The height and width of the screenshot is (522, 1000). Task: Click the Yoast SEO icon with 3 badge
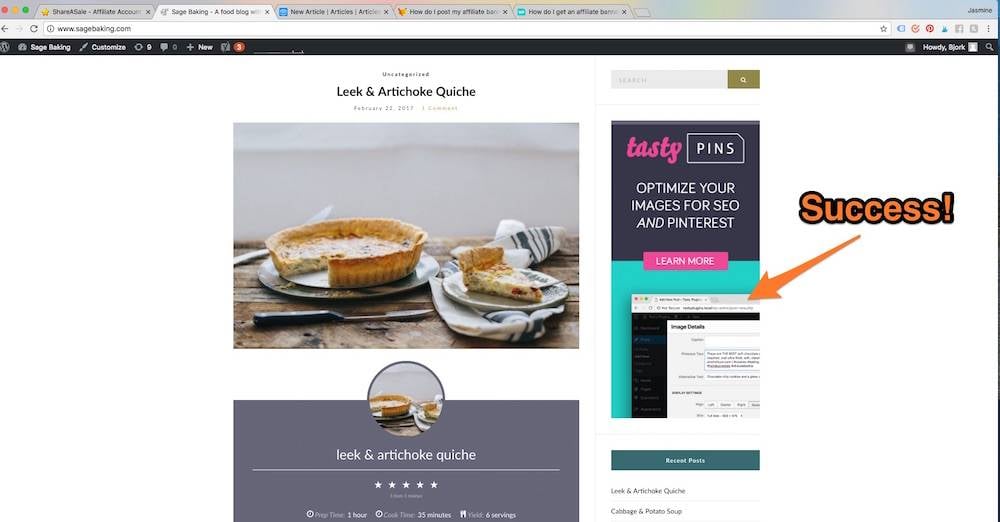232,47
